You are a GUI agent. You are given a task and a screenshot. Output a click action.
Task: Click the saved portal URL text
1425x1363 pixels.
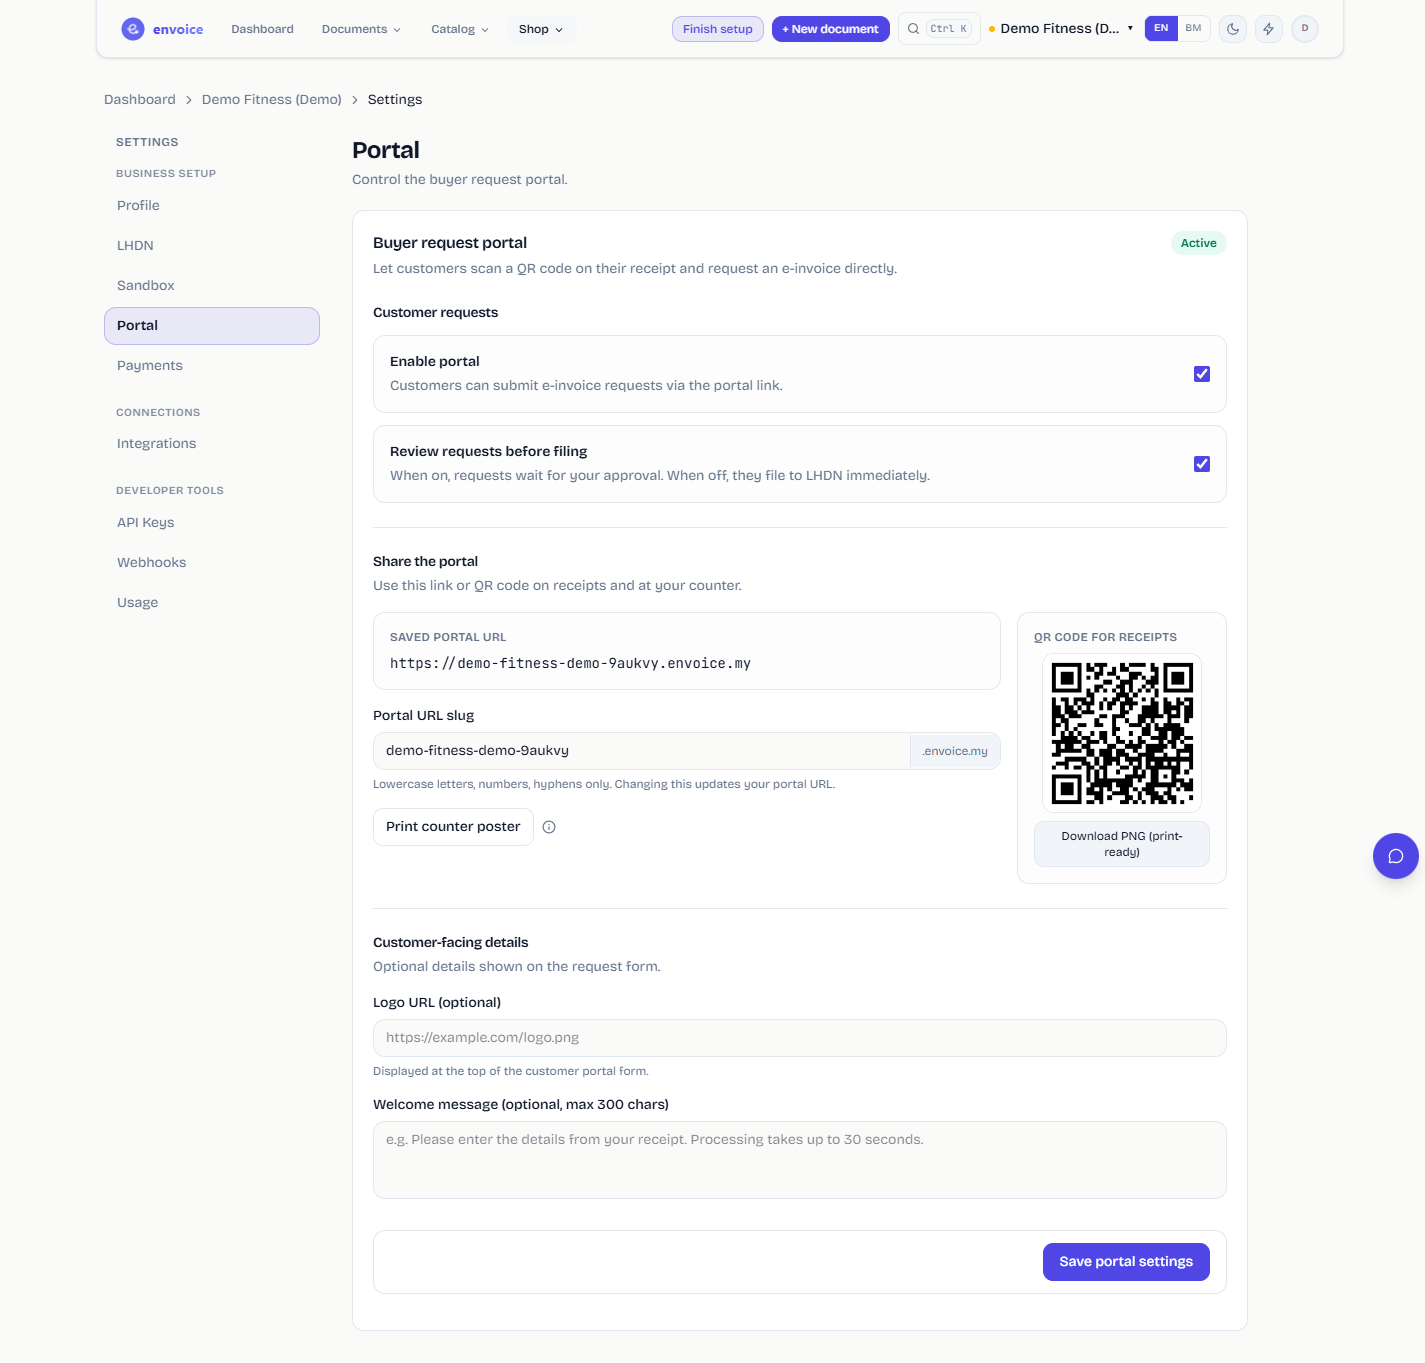[x=570, y=664]
